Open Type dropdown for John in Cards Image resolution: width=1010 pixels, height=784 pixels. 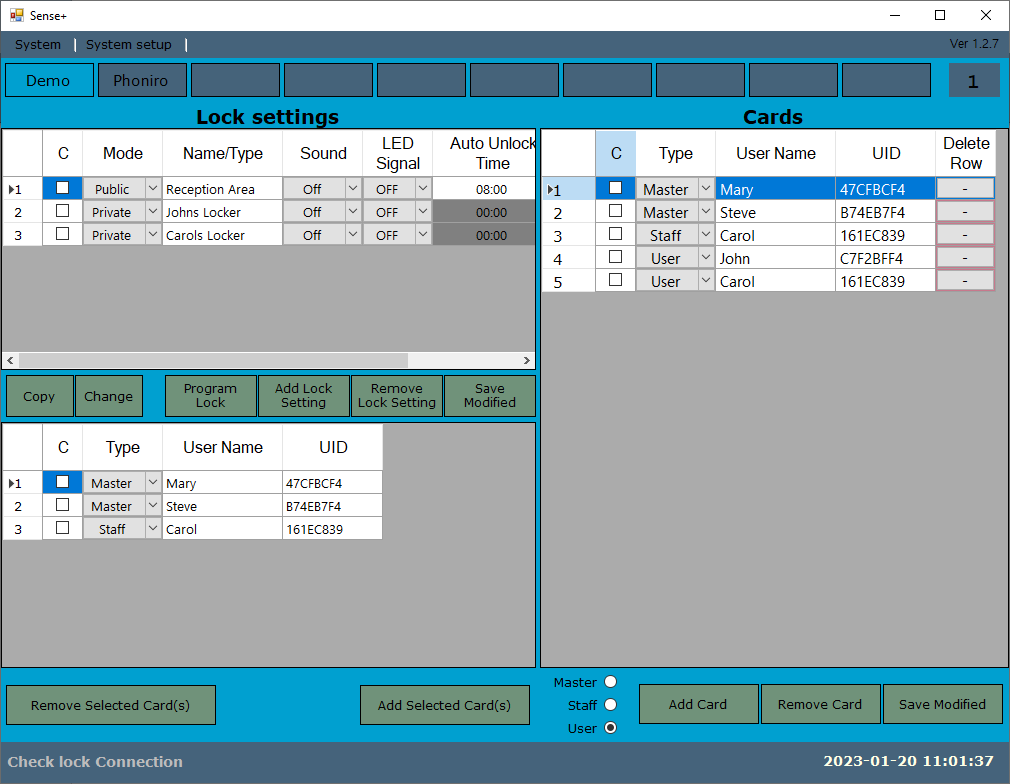click(x=705, y=258)
